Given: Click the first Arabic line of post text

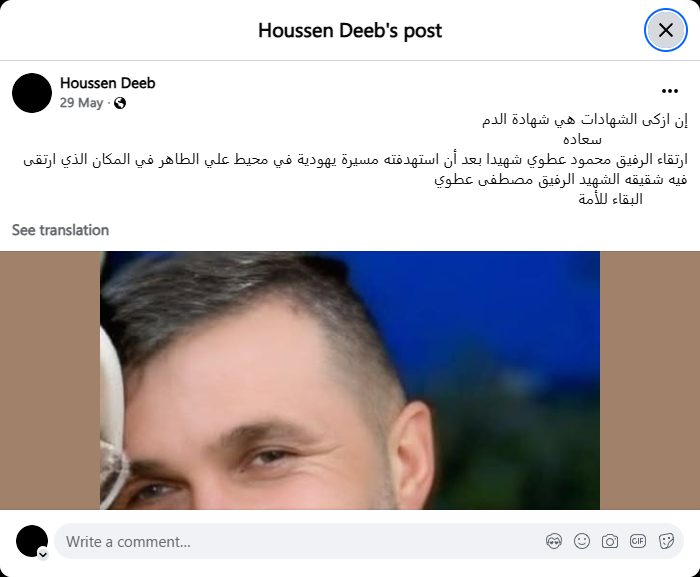Looking at the screenshot, I should (x=585, y=120).
